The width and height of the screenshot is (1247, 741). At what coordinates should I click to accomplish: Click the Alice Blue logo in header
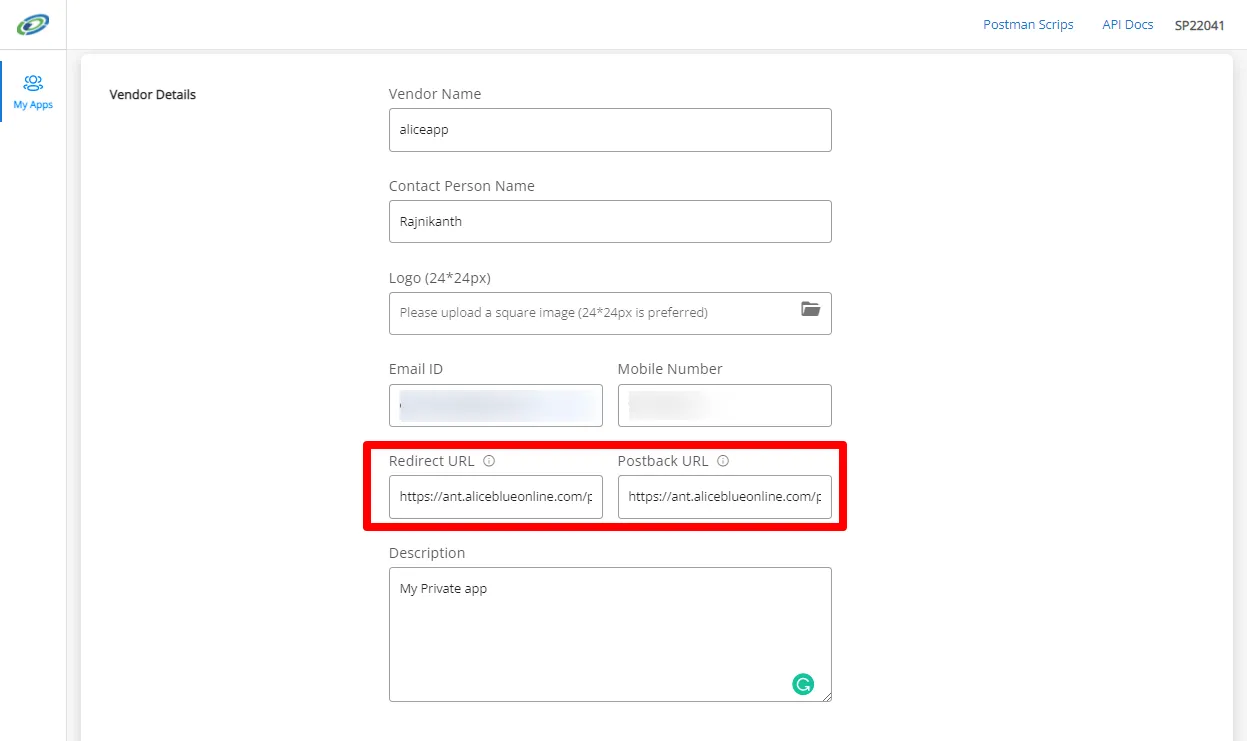pos(33,24)
